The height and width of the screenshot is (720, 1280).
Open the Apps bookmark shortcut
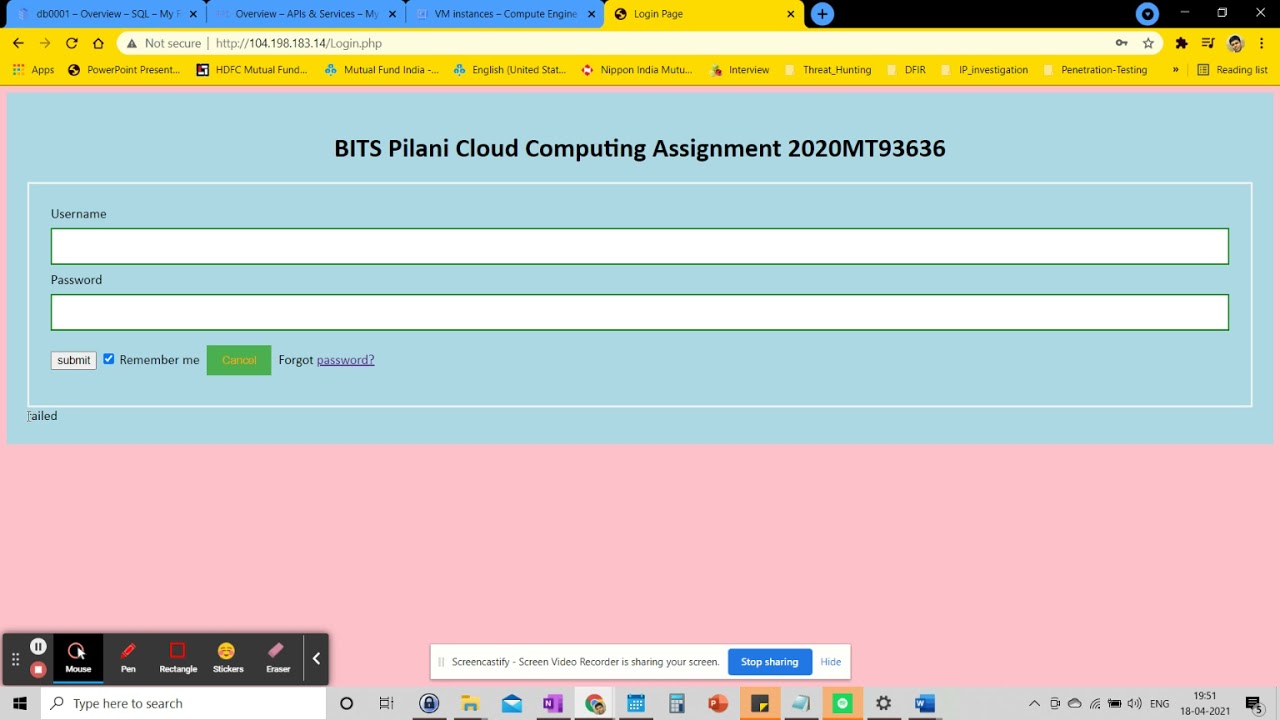(33, 70)
